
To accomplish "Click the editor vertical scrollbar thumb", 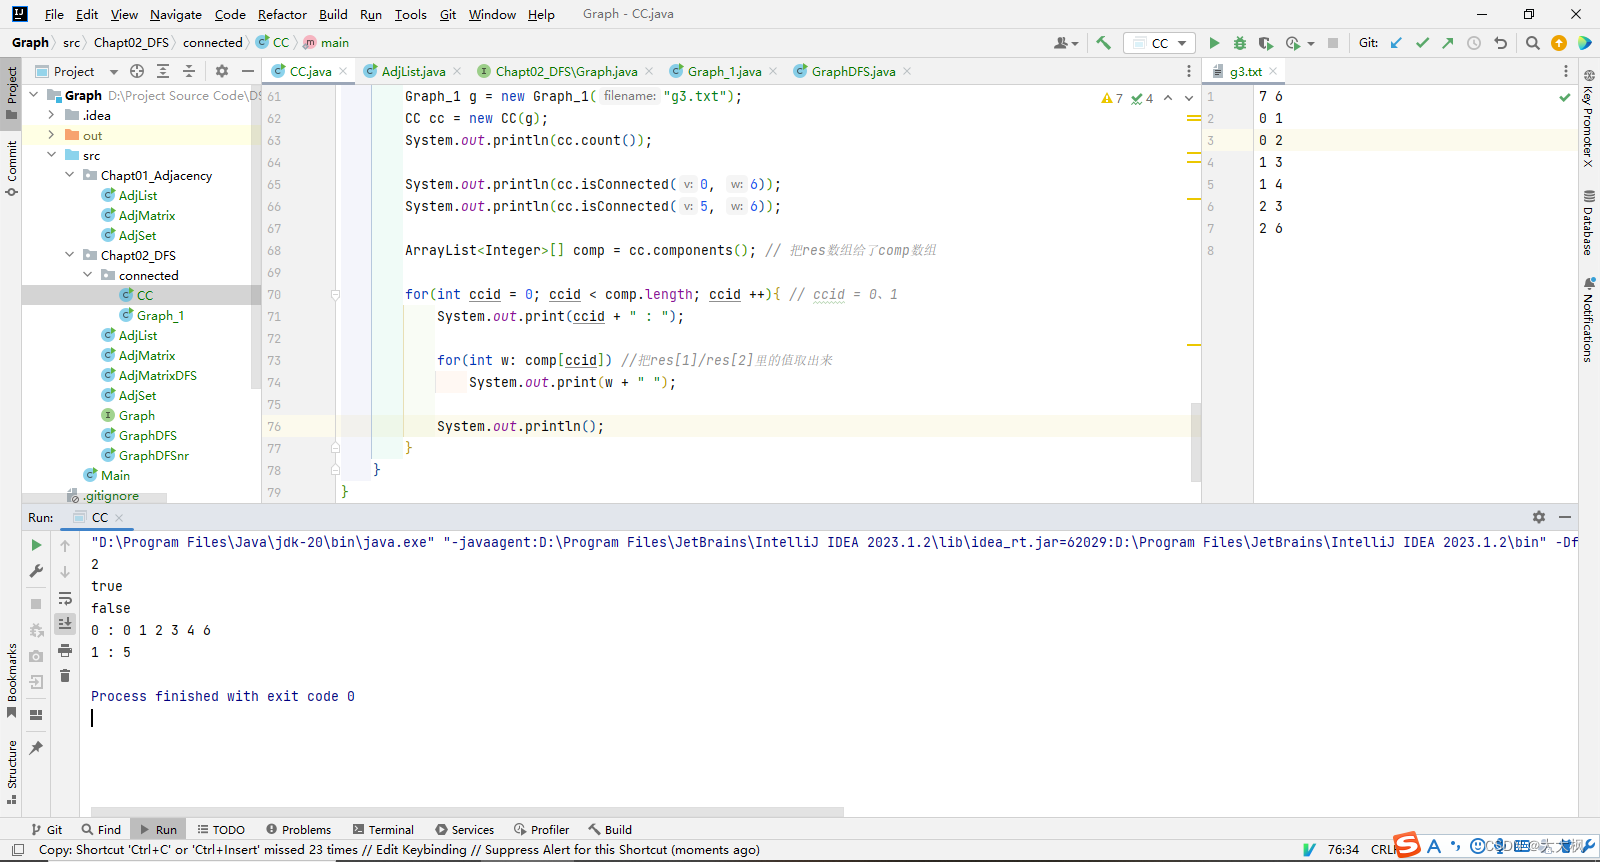I will pos(1195,442).
